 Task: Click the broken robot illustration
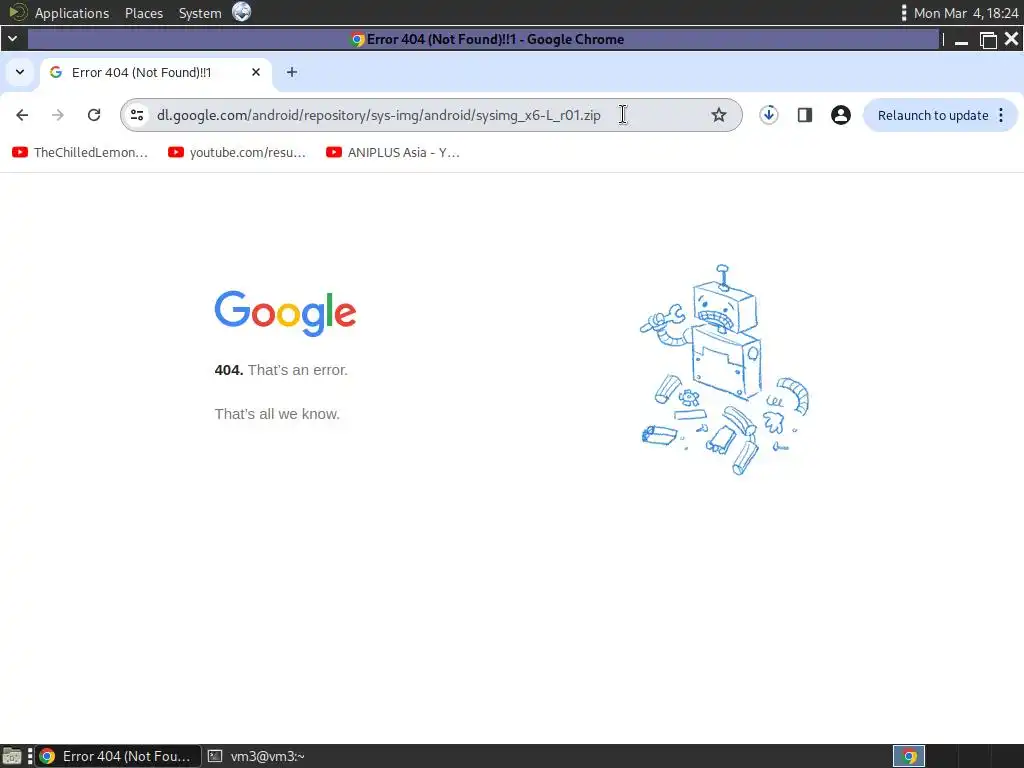click(x=725, y=370)
